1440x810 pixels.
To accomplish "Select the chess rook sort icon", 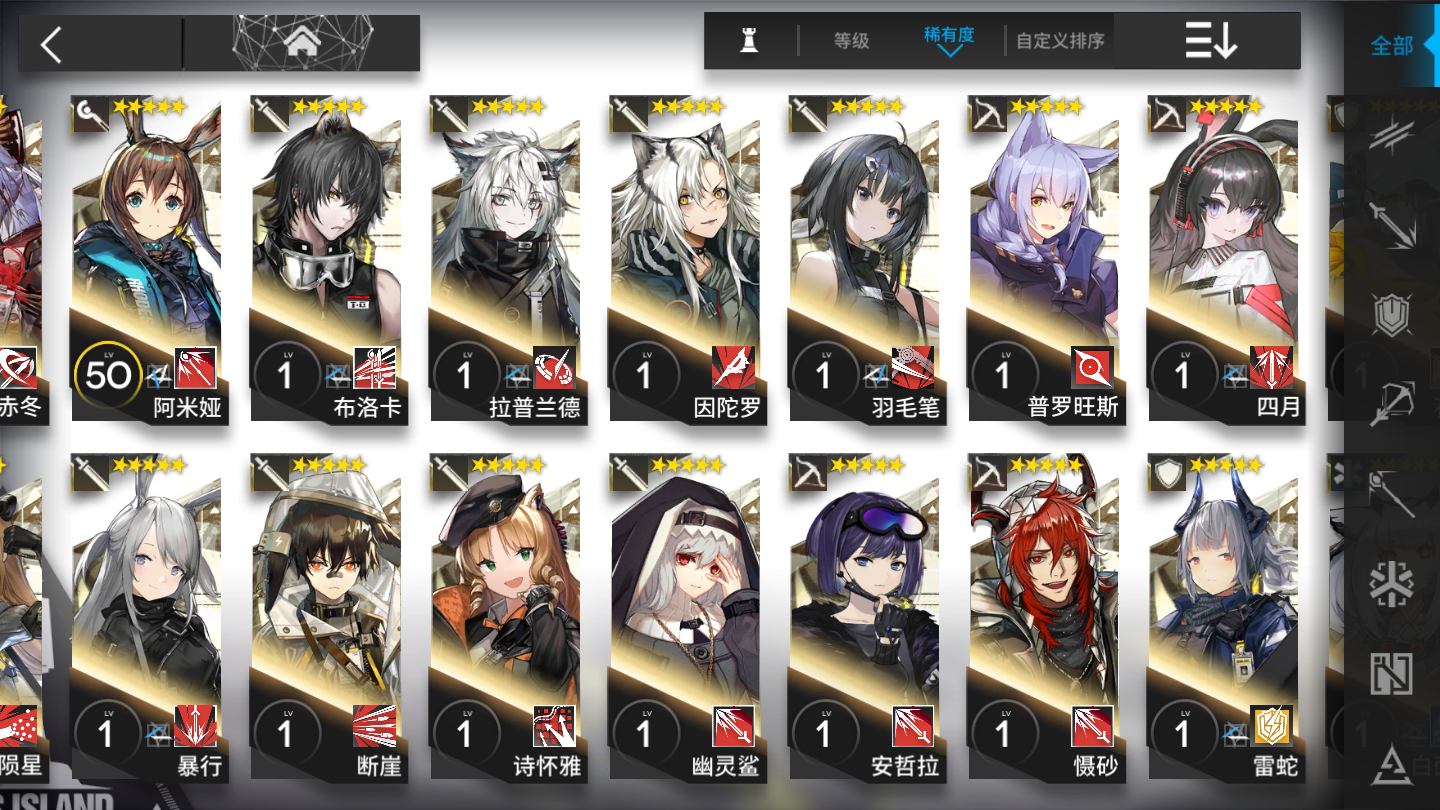I will point(747,41).
